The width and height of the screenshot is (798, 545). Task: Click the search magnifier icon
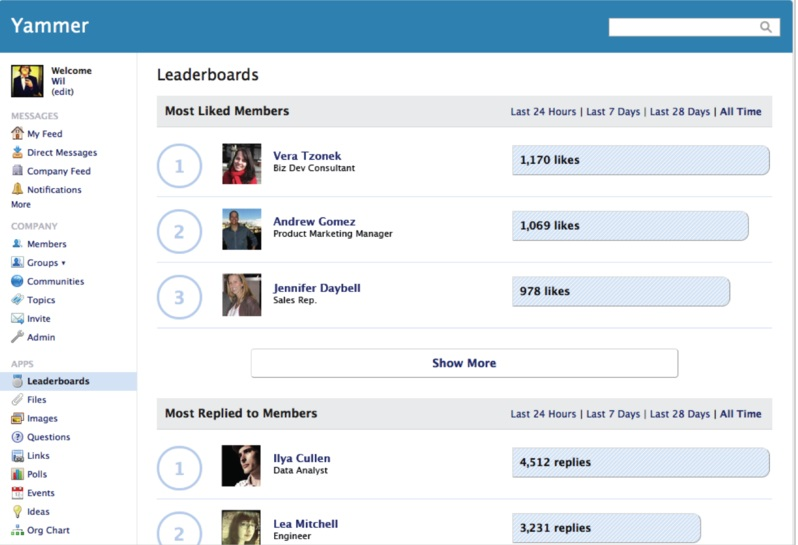(x=765, y=27)
